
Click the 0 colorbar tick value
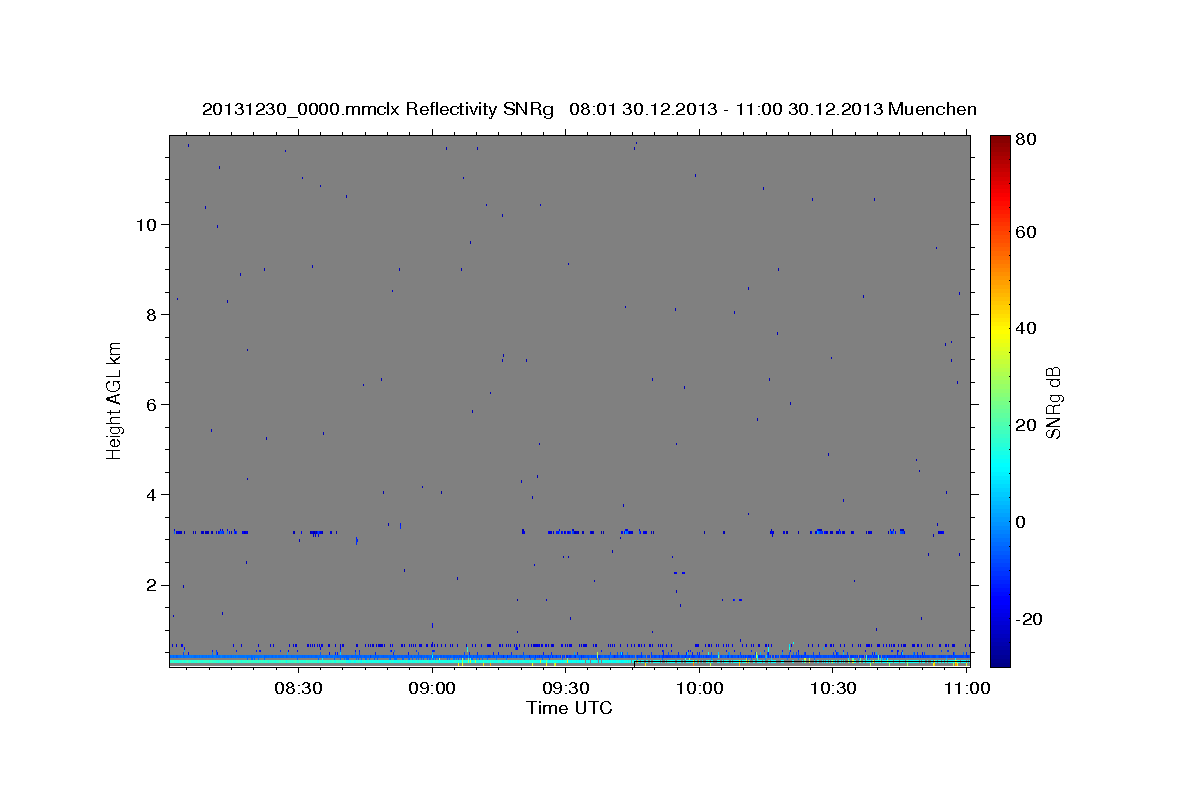point(1022,522)
